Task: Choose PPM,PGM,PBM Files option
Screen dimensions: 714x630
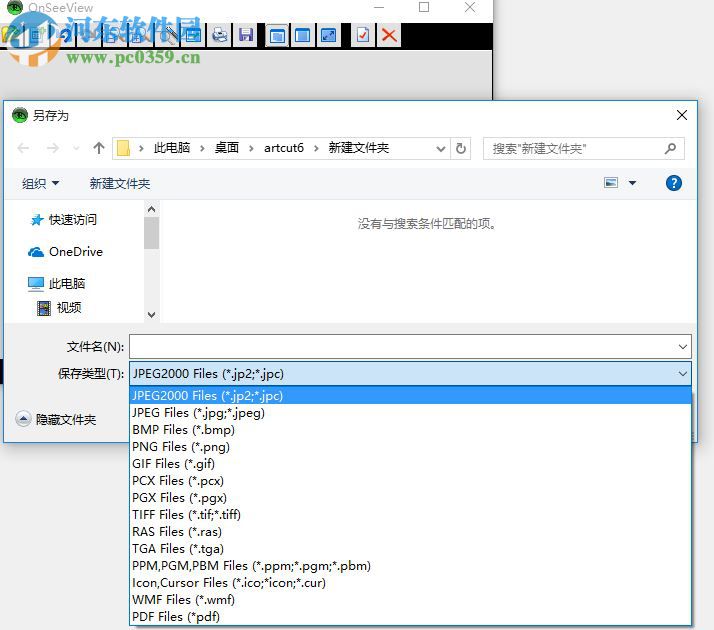Action: [x=410, y=566]
